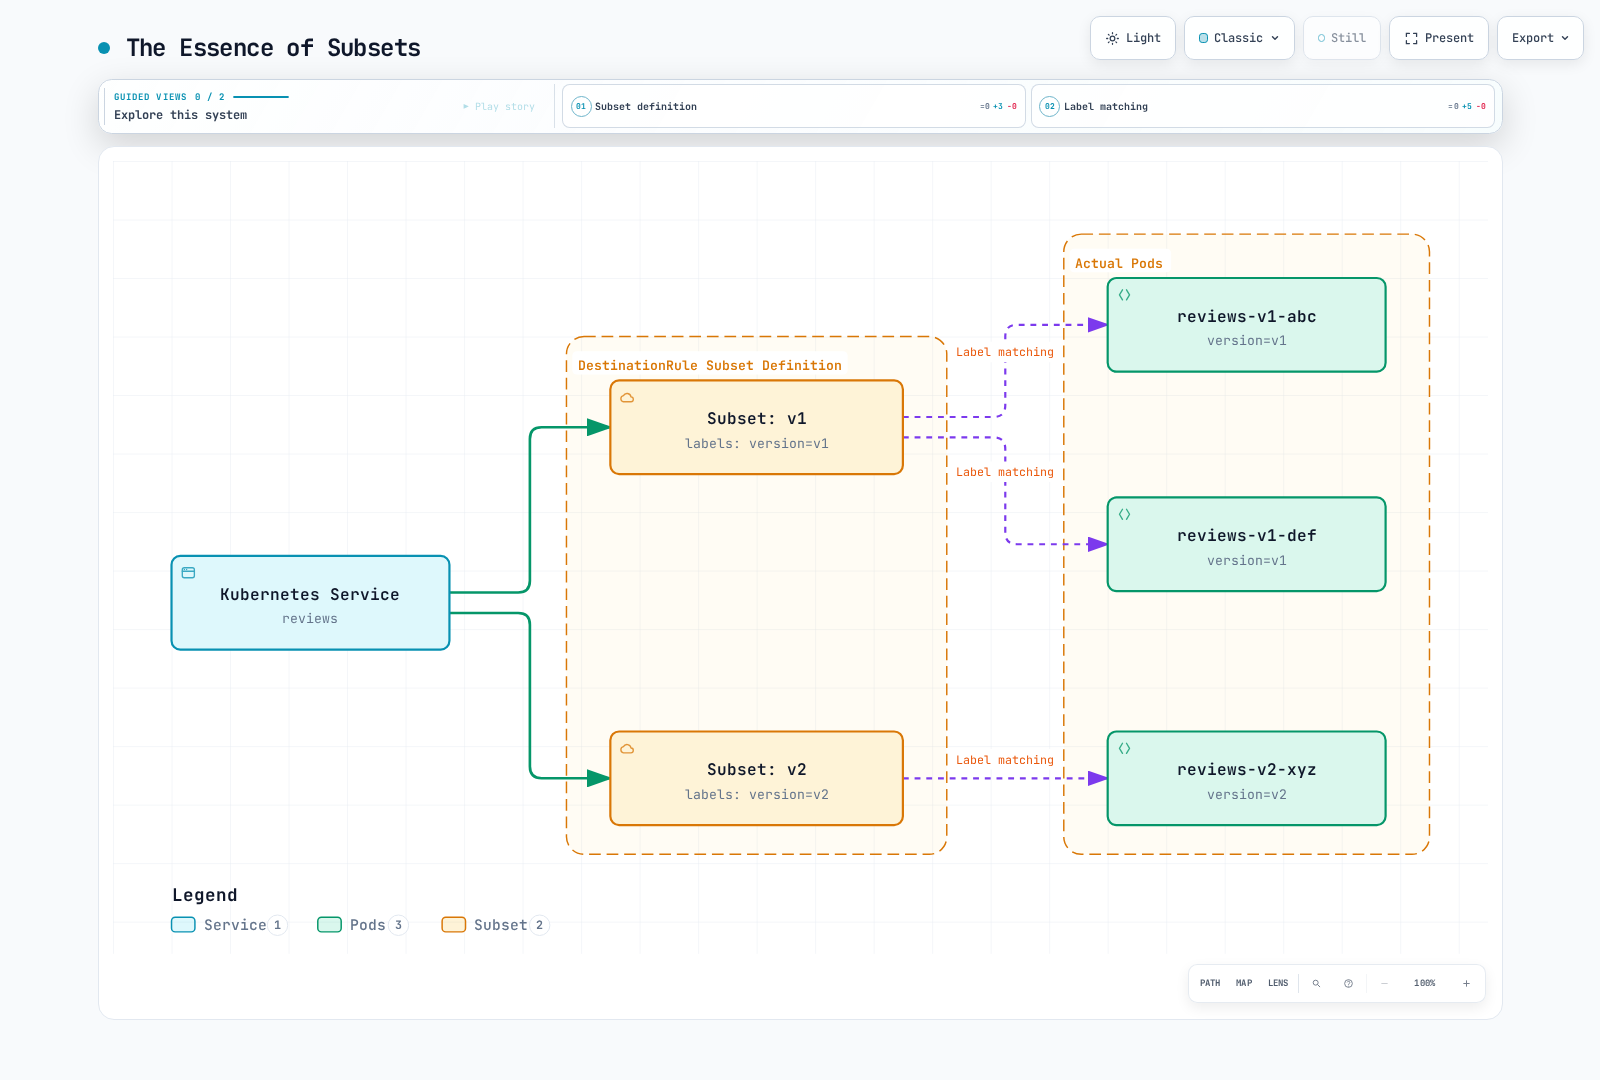Image resolution: width=1600 pixels, height=1080 pixels.
Task: Click the guided views progress bar
Action: pos(261,97)
